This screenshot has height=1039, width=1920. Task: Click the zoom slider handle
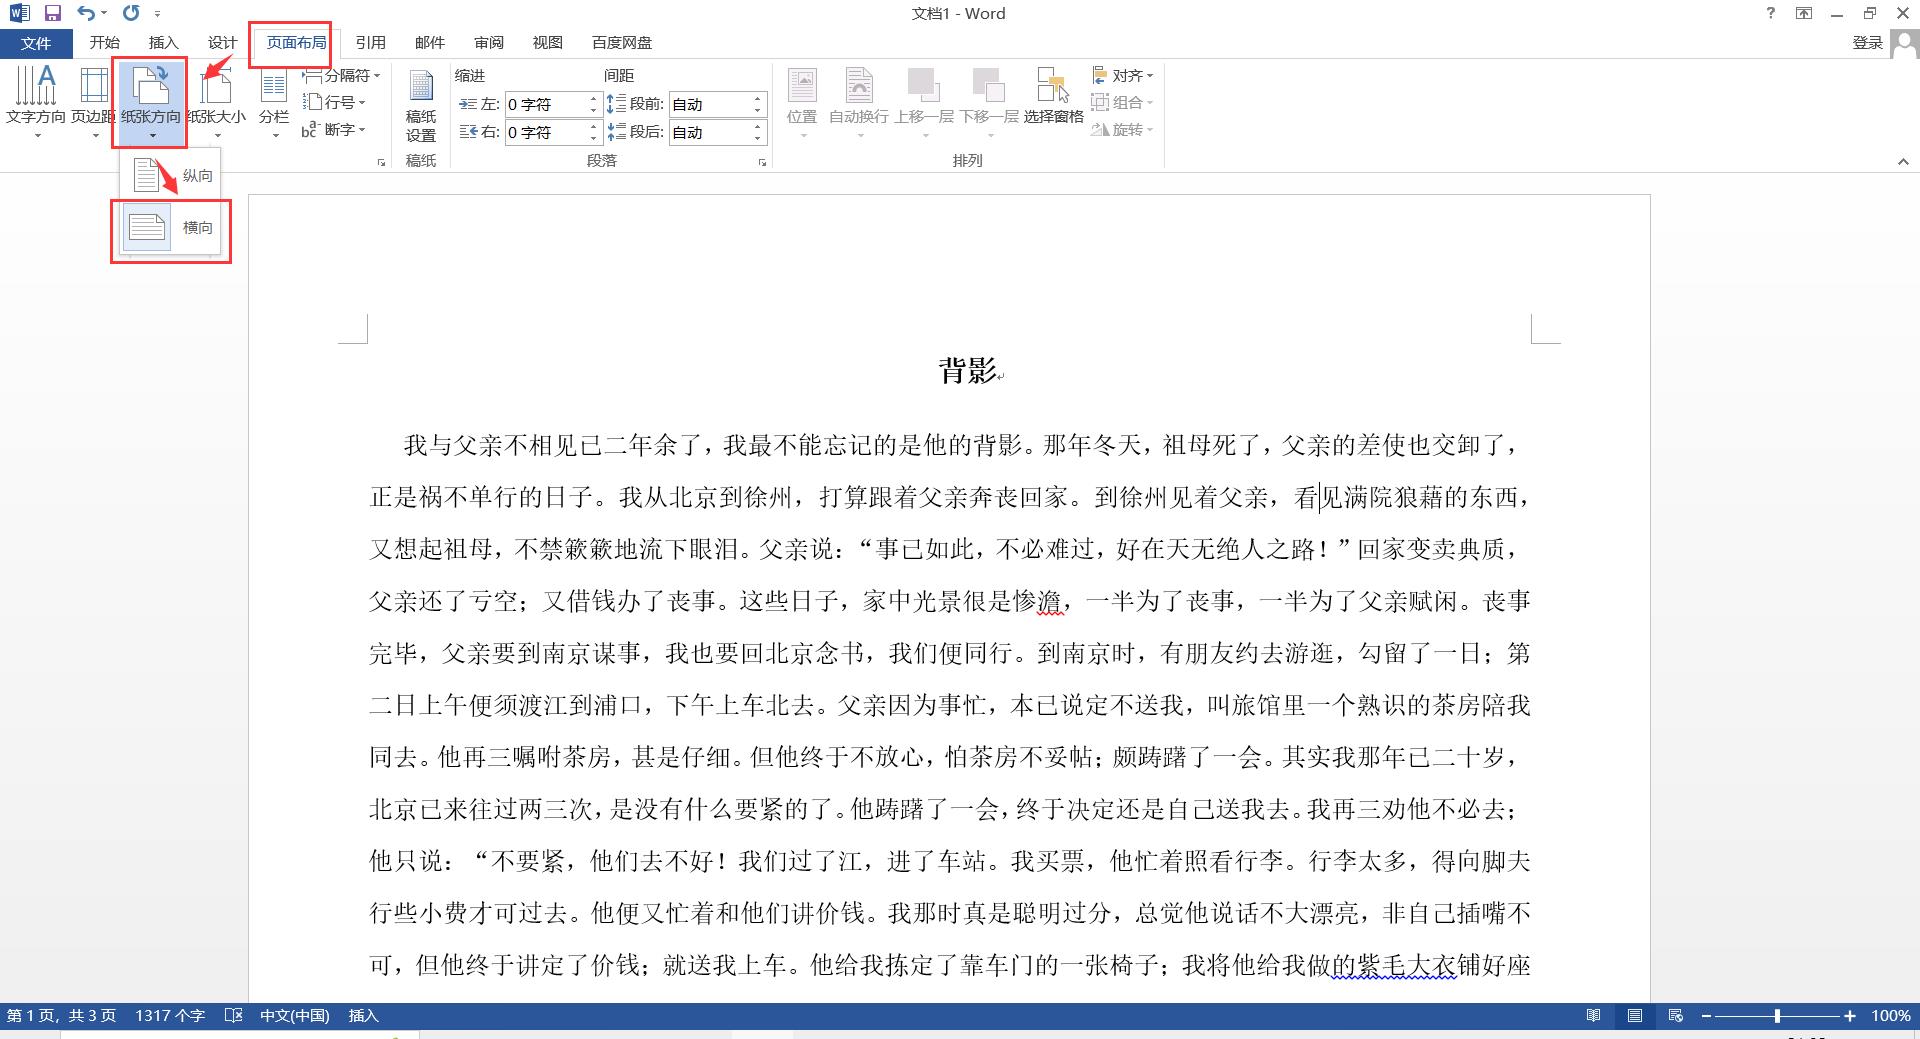(1777, 1015)
